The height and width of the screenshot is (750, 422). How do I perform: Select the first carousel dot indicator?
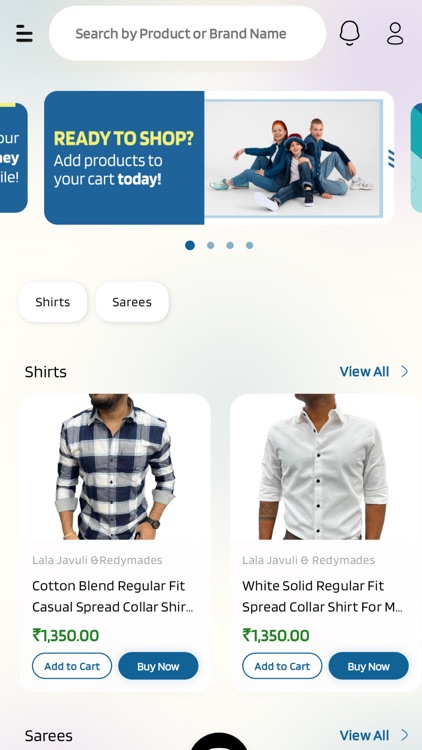pos(190,245)
